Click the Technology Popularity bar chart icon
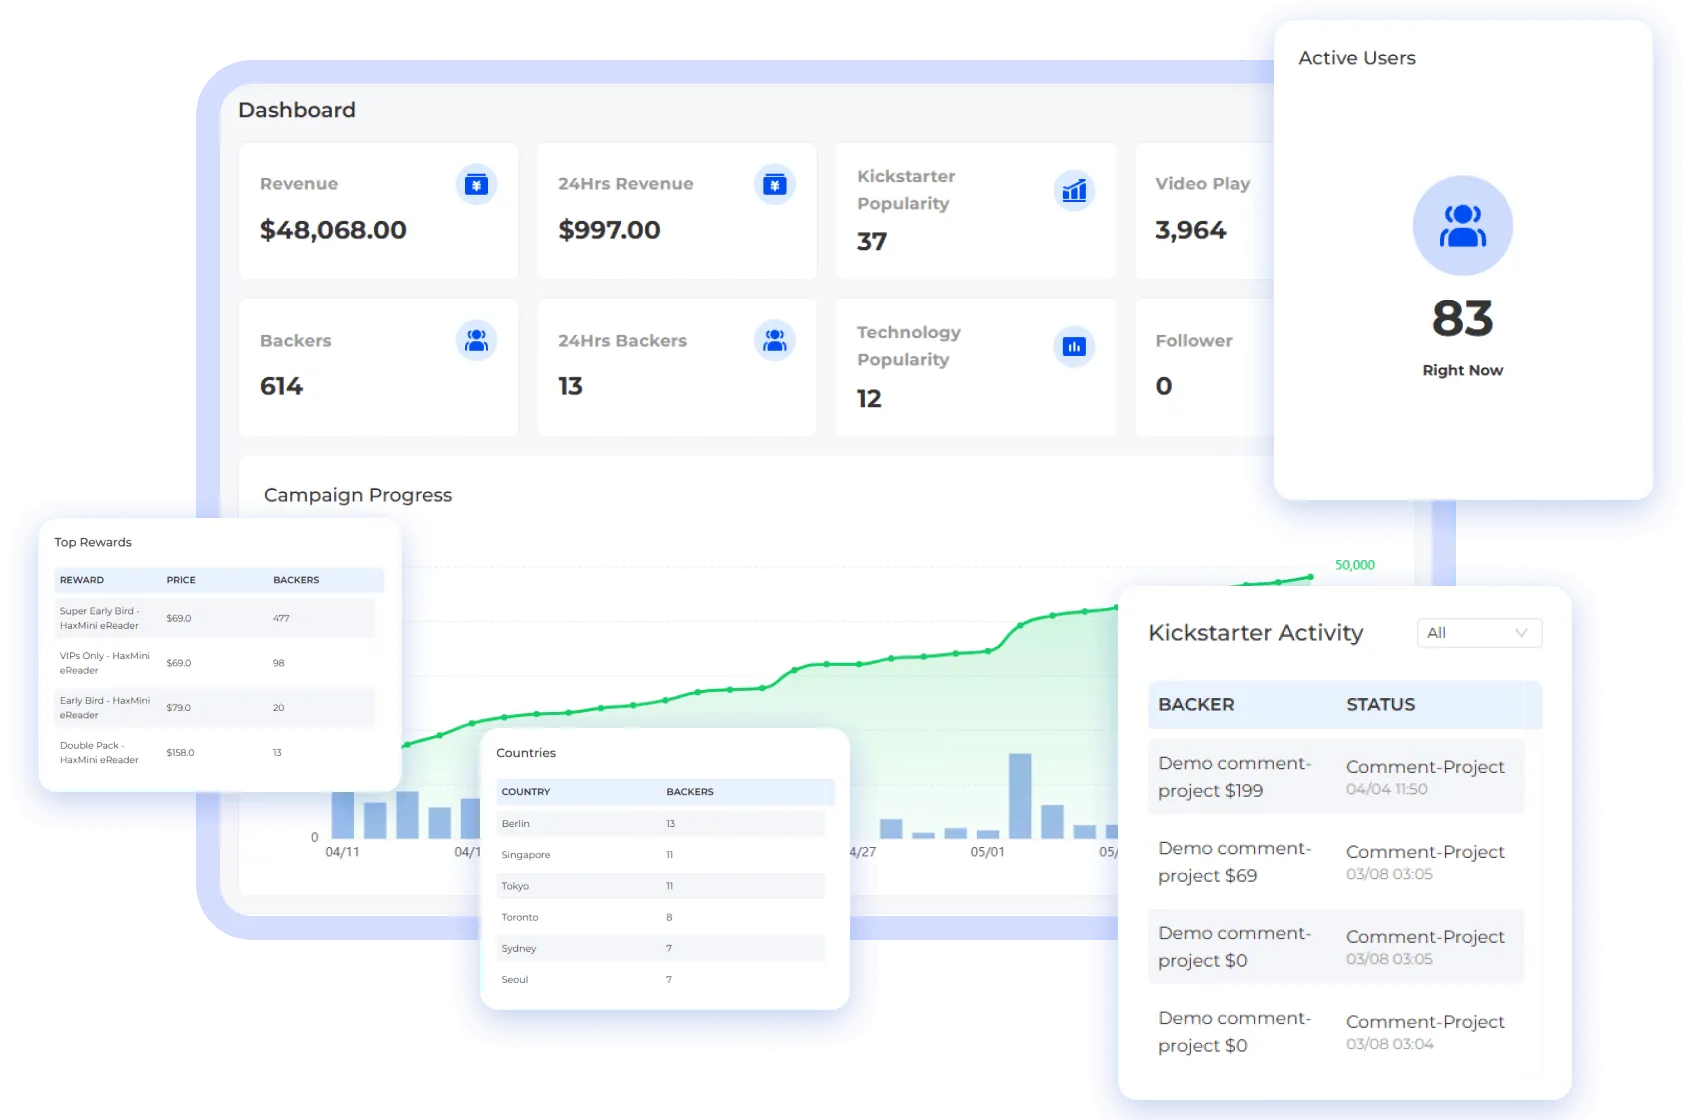 click(x=1074, y=346)
